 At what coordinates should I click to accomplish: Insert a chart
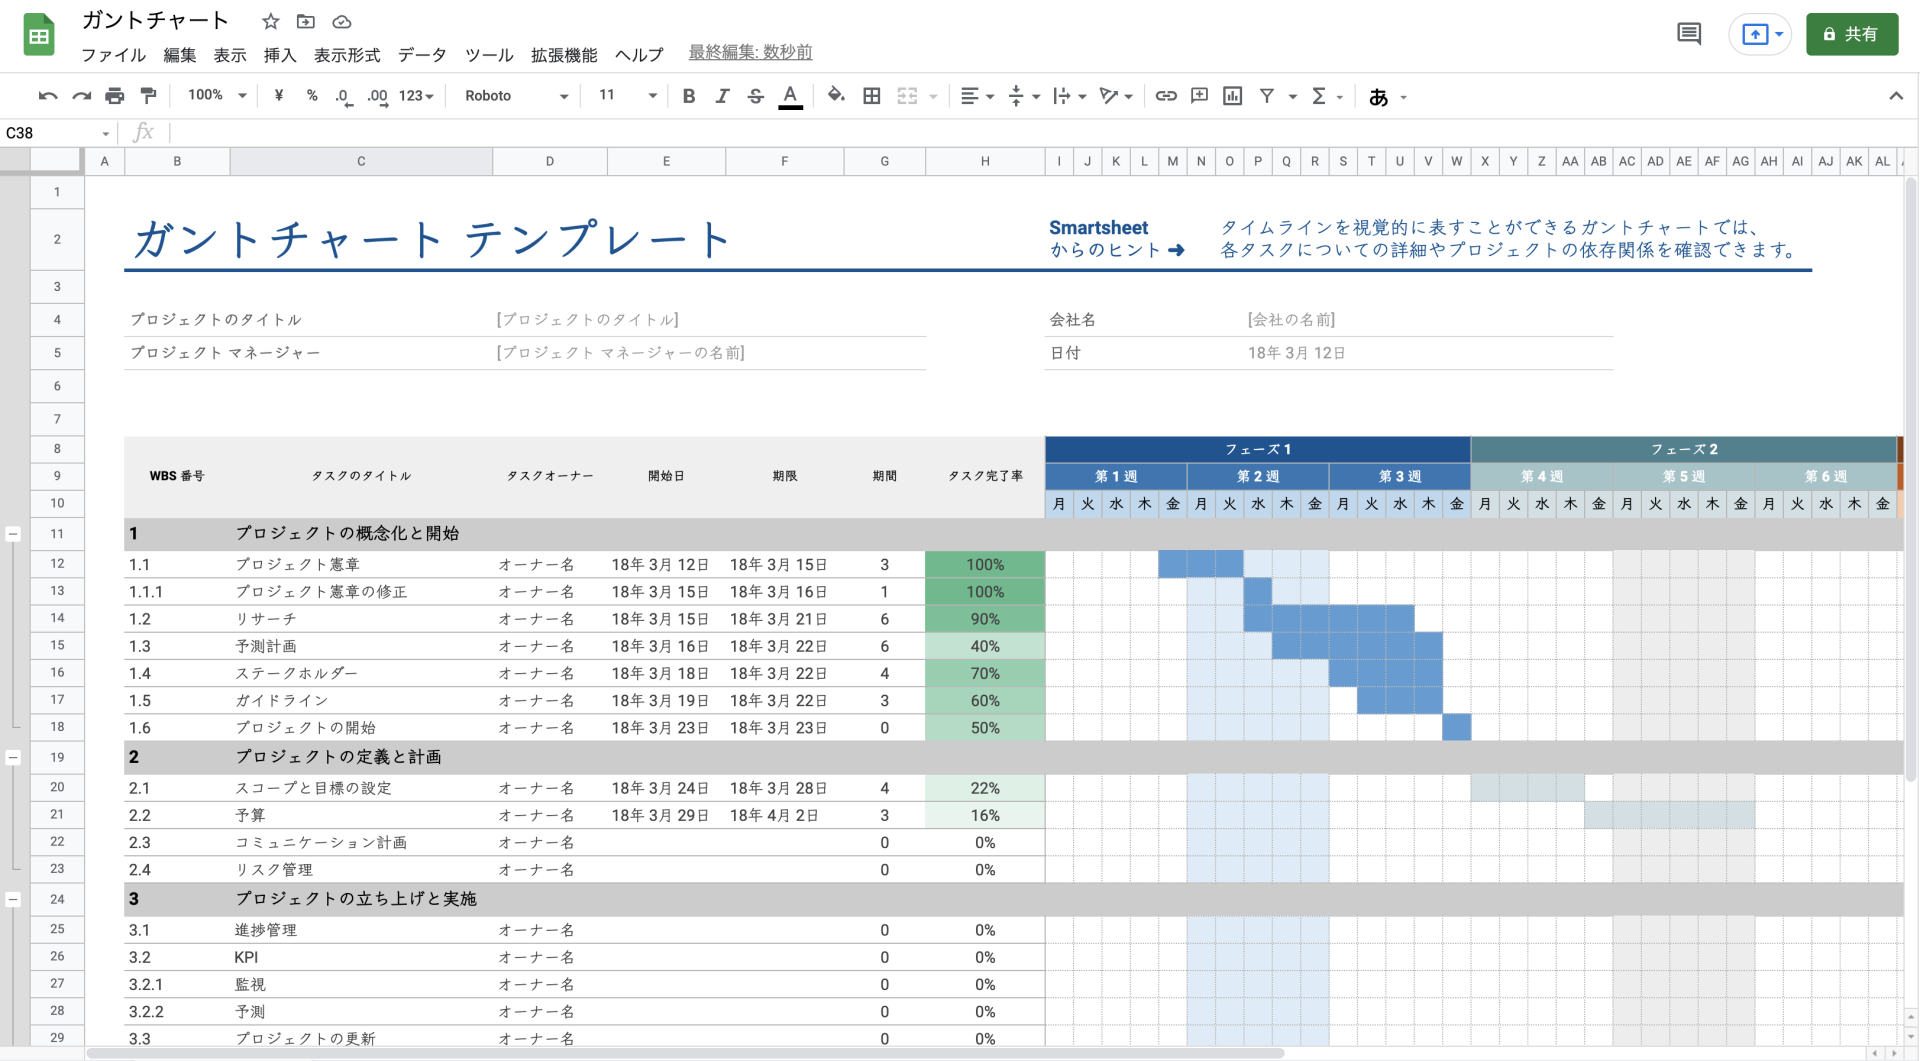tap(1231, 96)
